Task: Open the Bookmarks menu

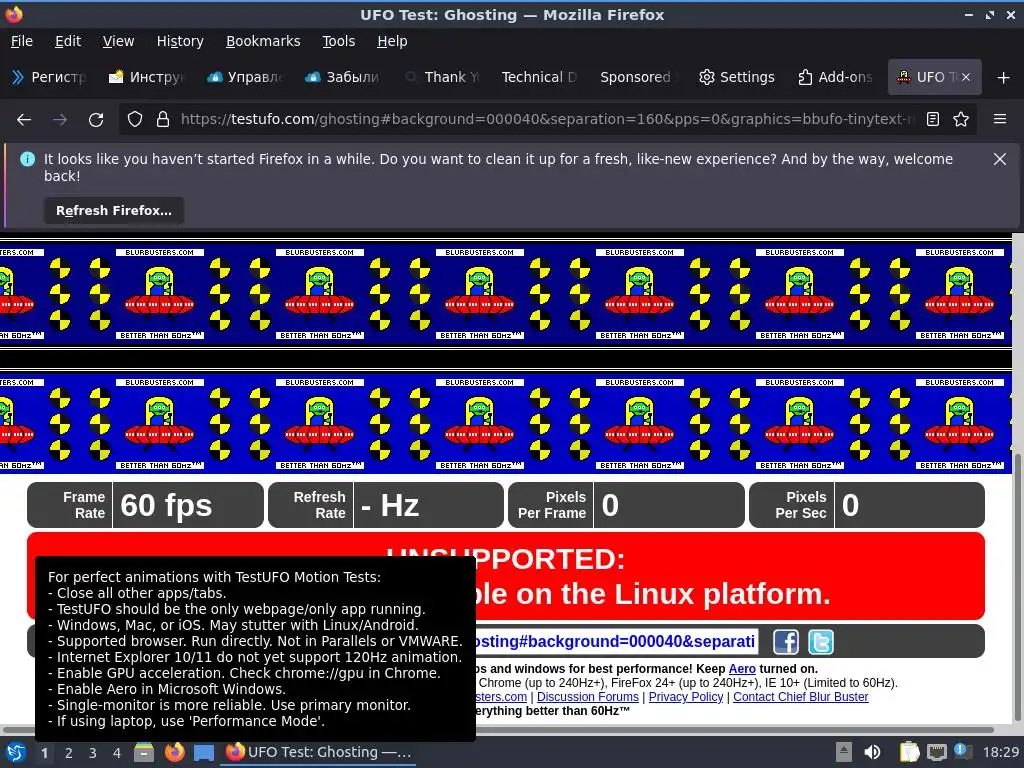Action: click(x=263, y=41)
